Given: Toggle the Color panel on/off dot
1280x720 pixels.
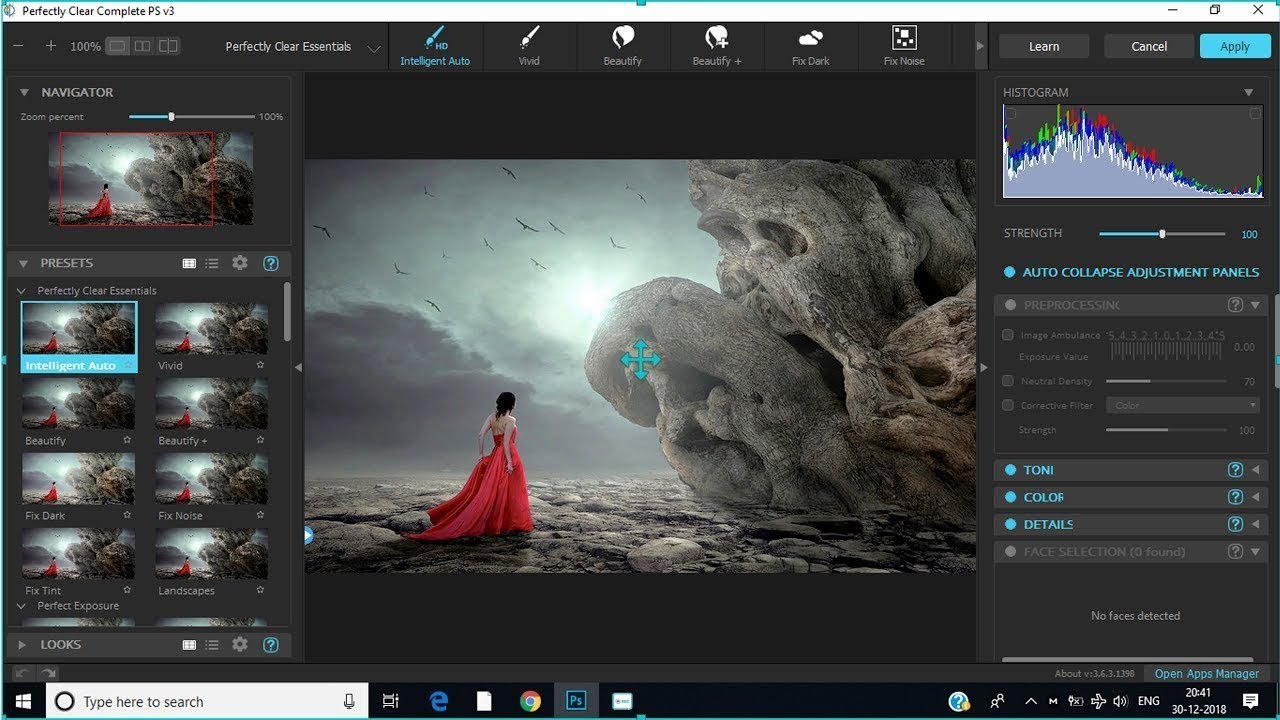Looking at the screenshot, I should pyautogui.click(x=1010, y=497).
